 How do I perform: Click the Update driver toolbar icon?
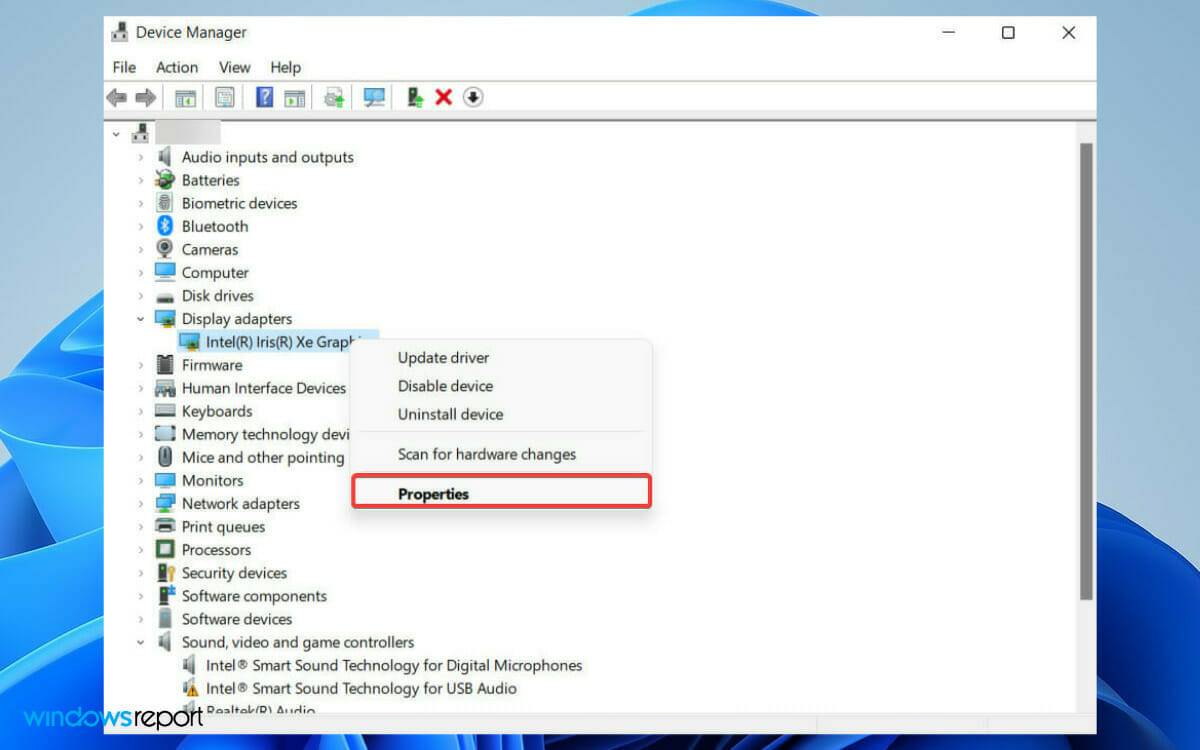pyautogui.click(x=333, y=97)
